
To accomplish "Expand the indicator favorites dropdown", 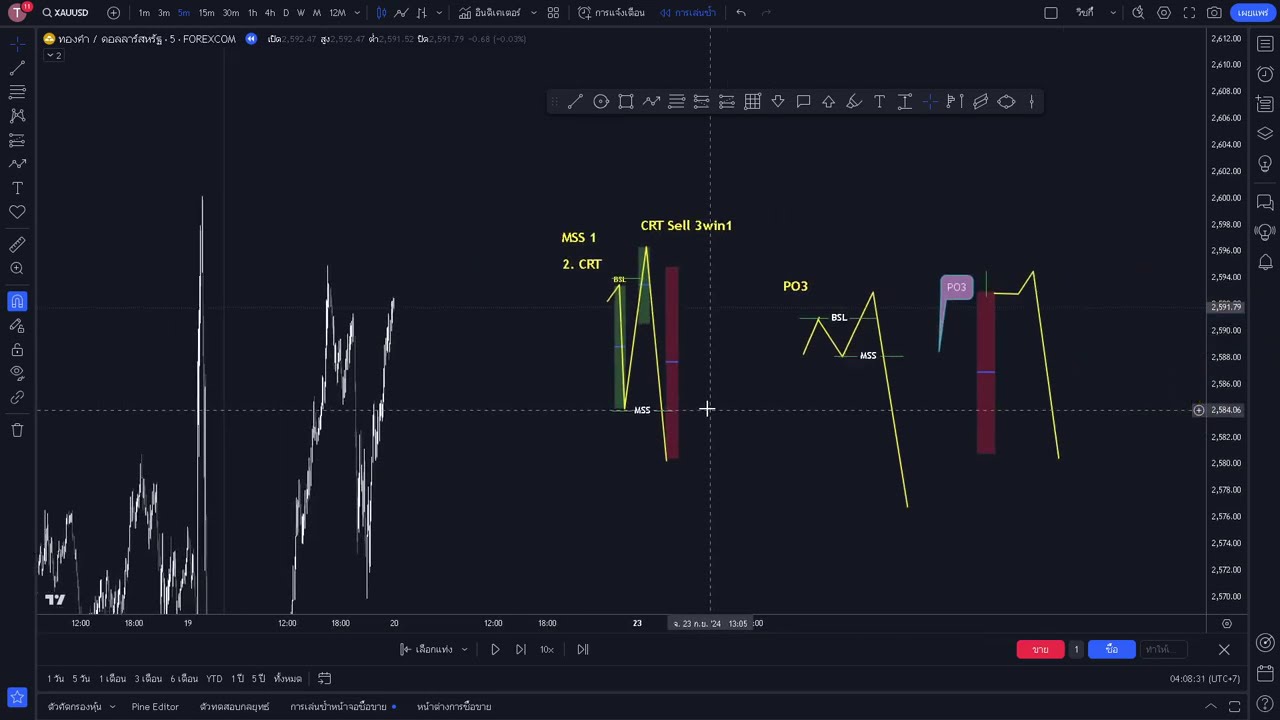I will click(x=533, y=13).
